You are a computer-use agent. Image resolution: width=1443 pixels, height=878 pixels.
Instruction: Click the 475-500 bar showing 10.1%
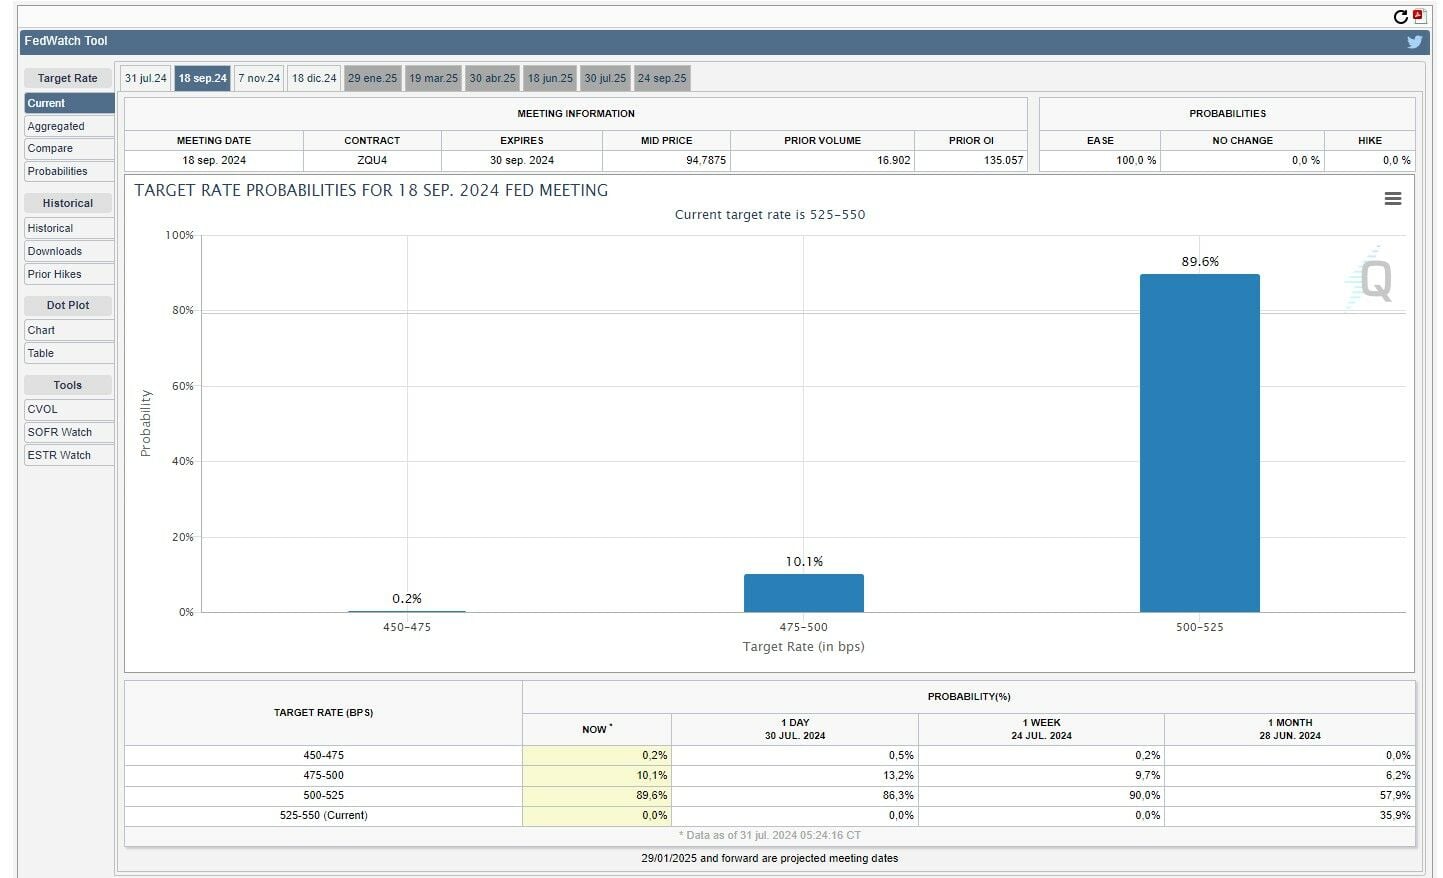click(803, 593)
